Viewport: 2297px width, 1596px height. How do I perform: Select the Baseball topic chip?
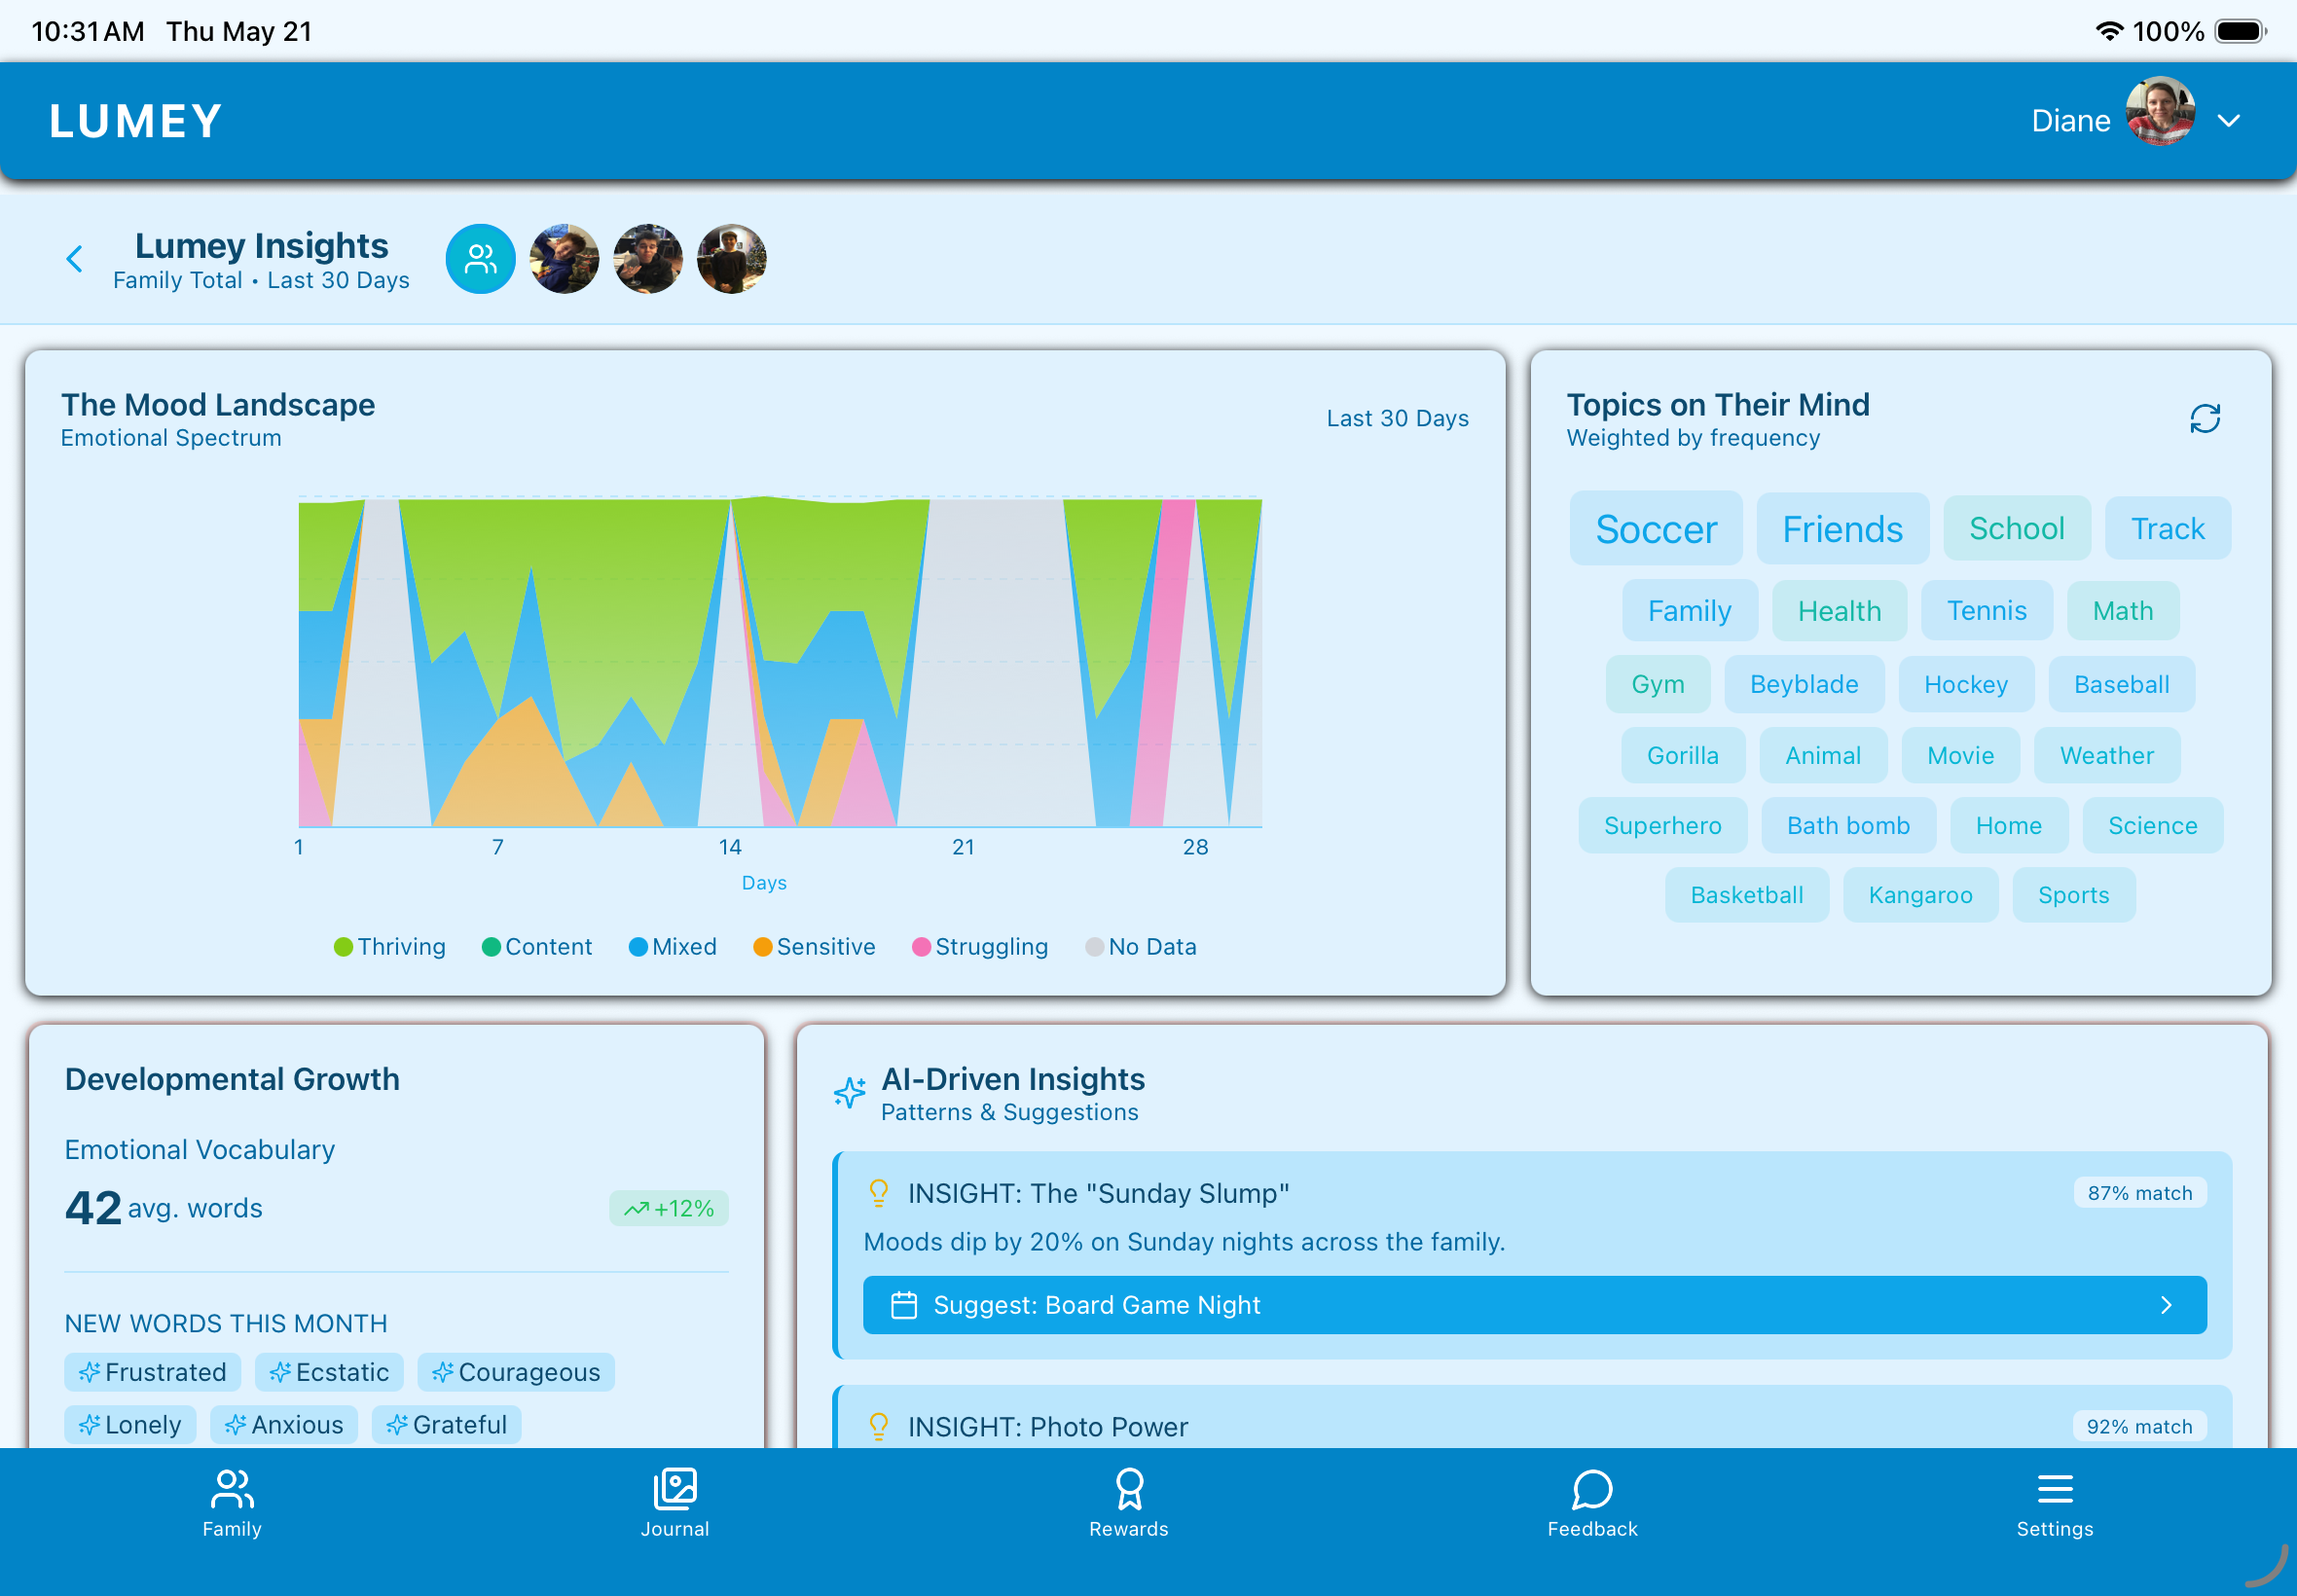tap(2121, 684)
